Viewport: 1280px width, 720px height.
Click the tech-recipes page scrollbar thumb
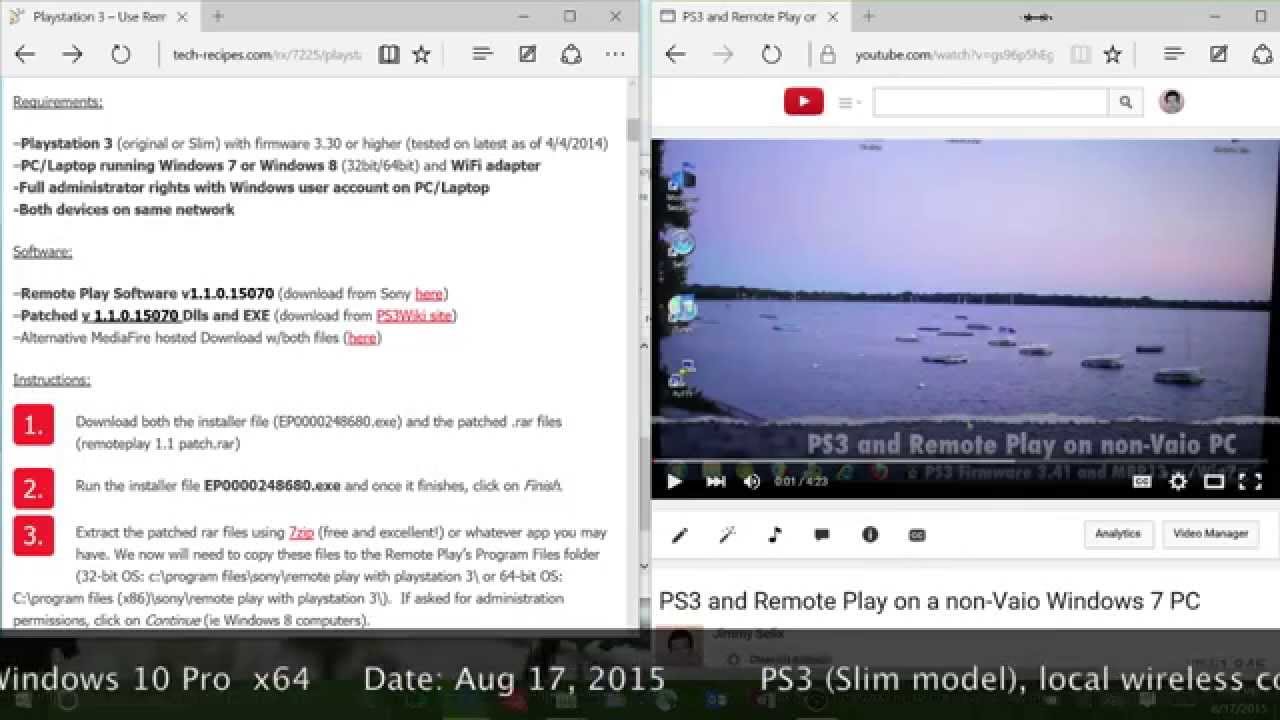click(x=632, y=129)
